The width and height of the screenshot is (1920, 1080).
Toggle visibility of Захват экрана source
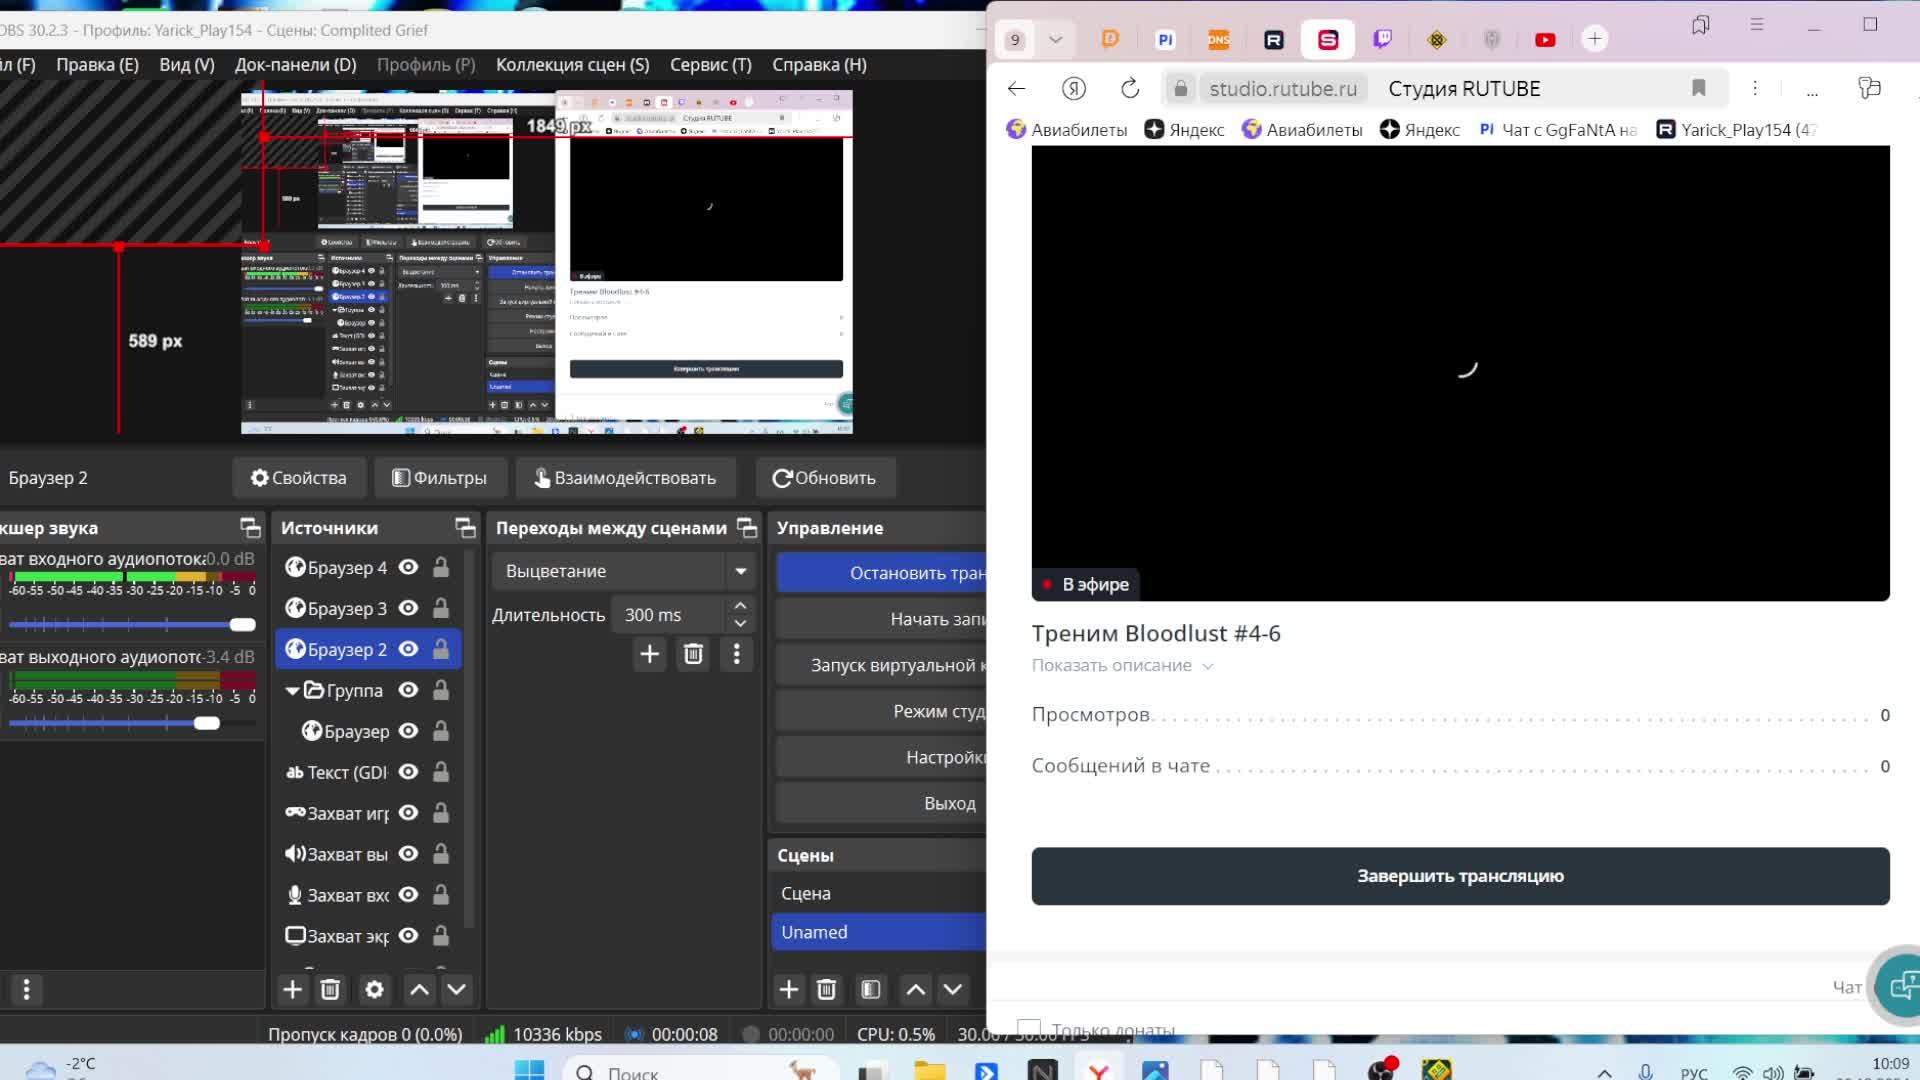click(408, 936)
